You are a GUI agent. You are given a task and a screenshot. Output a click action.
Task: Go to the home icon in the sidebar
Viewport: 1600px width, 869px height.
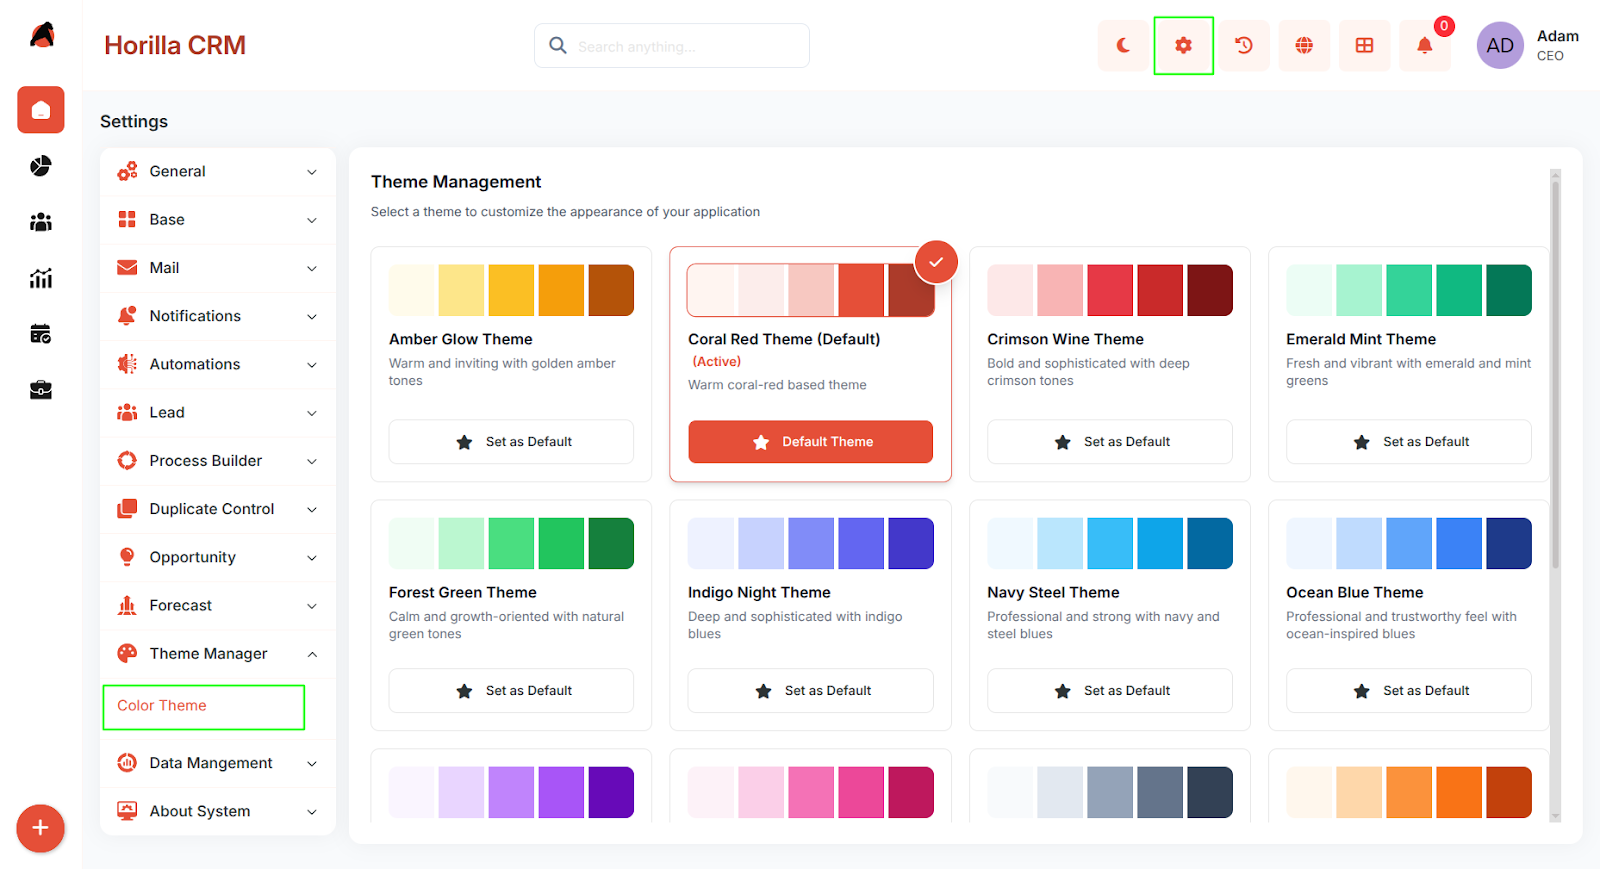(x=41, y=110)
